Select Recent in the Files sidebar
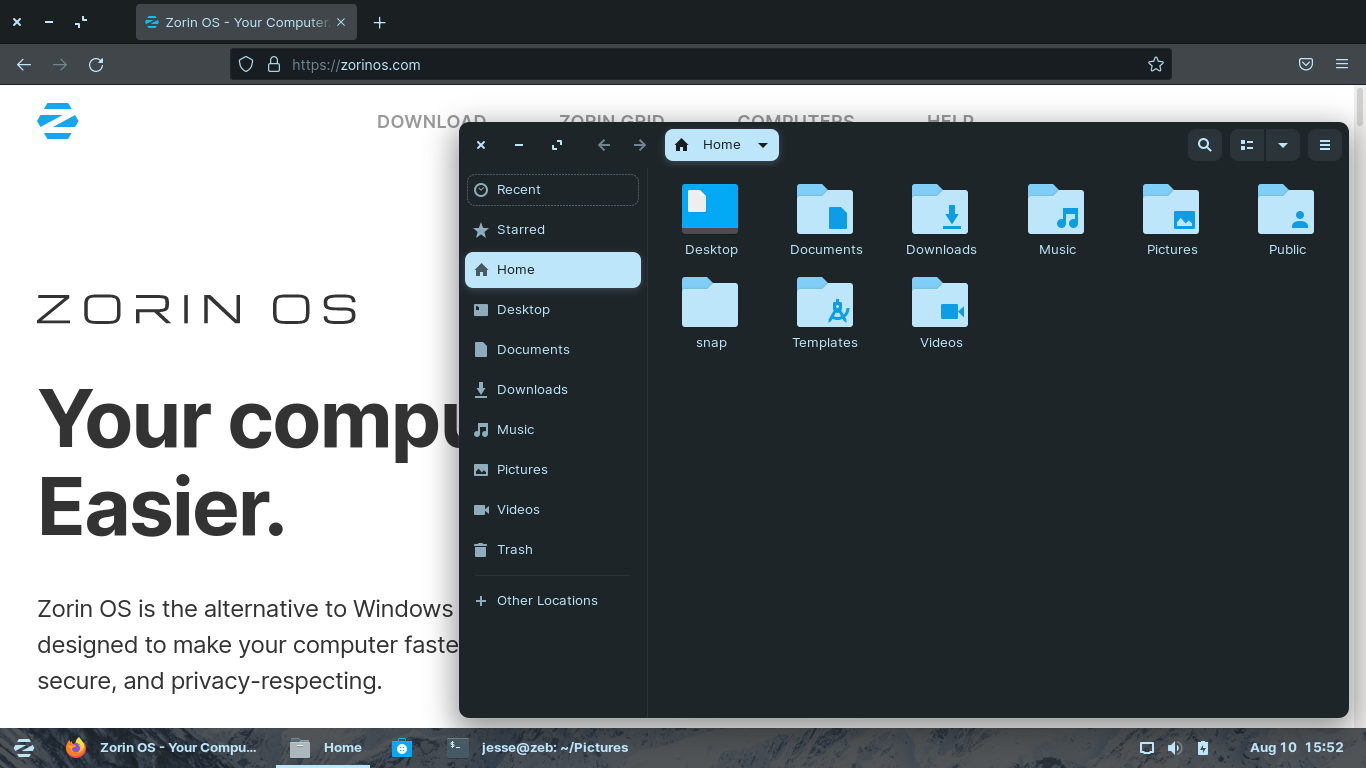Screen dimensions: 1366x768 [x=553, y=190]
